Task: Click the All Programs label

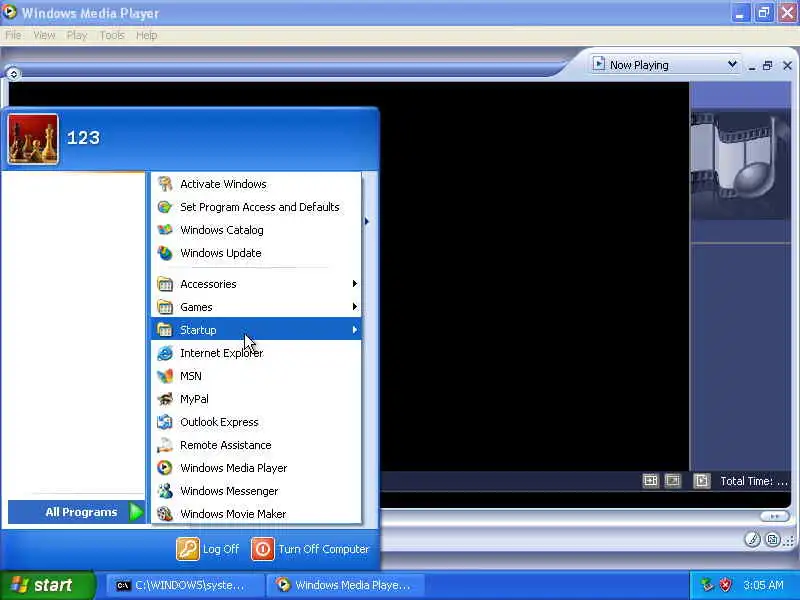Action: coord(81,512)
